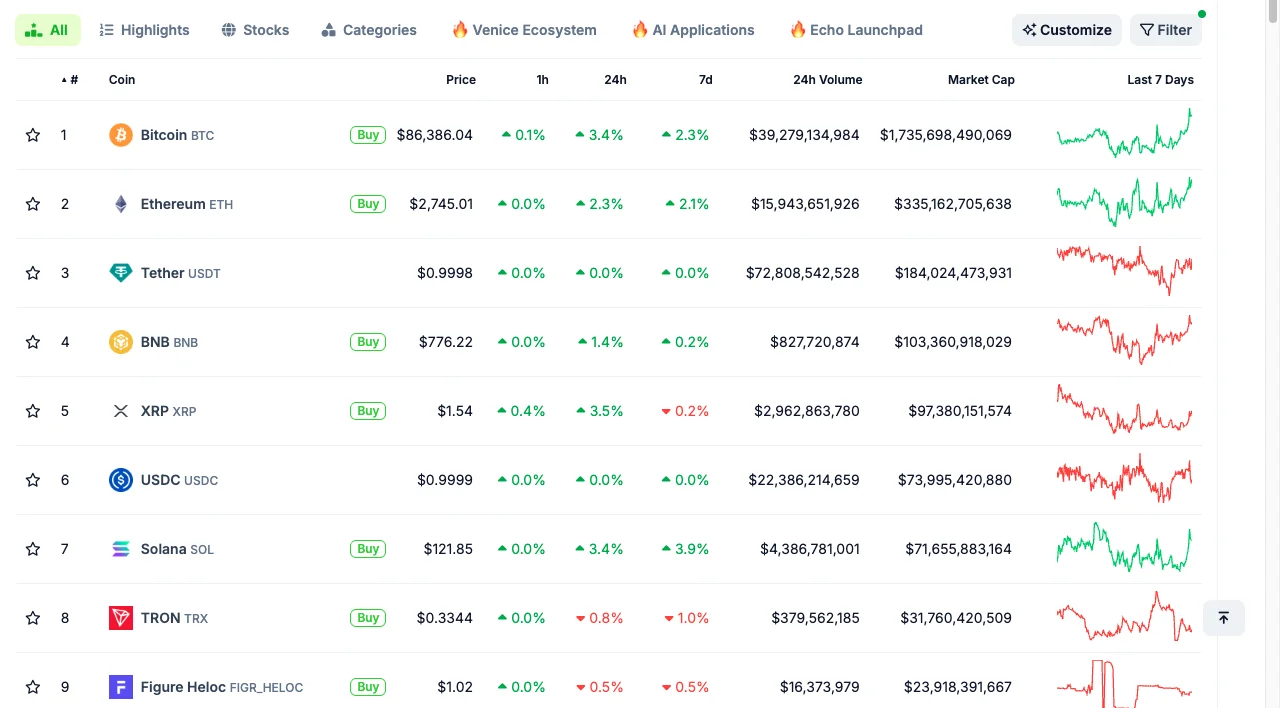Switch to the Highlights tab
This screenshot has height=708, width=1280.
click(x=144, y=30)
